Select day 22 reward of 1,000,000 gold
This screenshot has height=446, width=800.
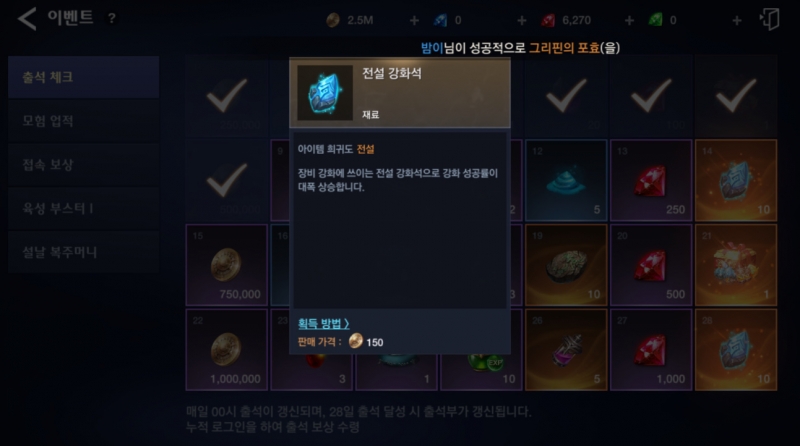click(227, 350)
